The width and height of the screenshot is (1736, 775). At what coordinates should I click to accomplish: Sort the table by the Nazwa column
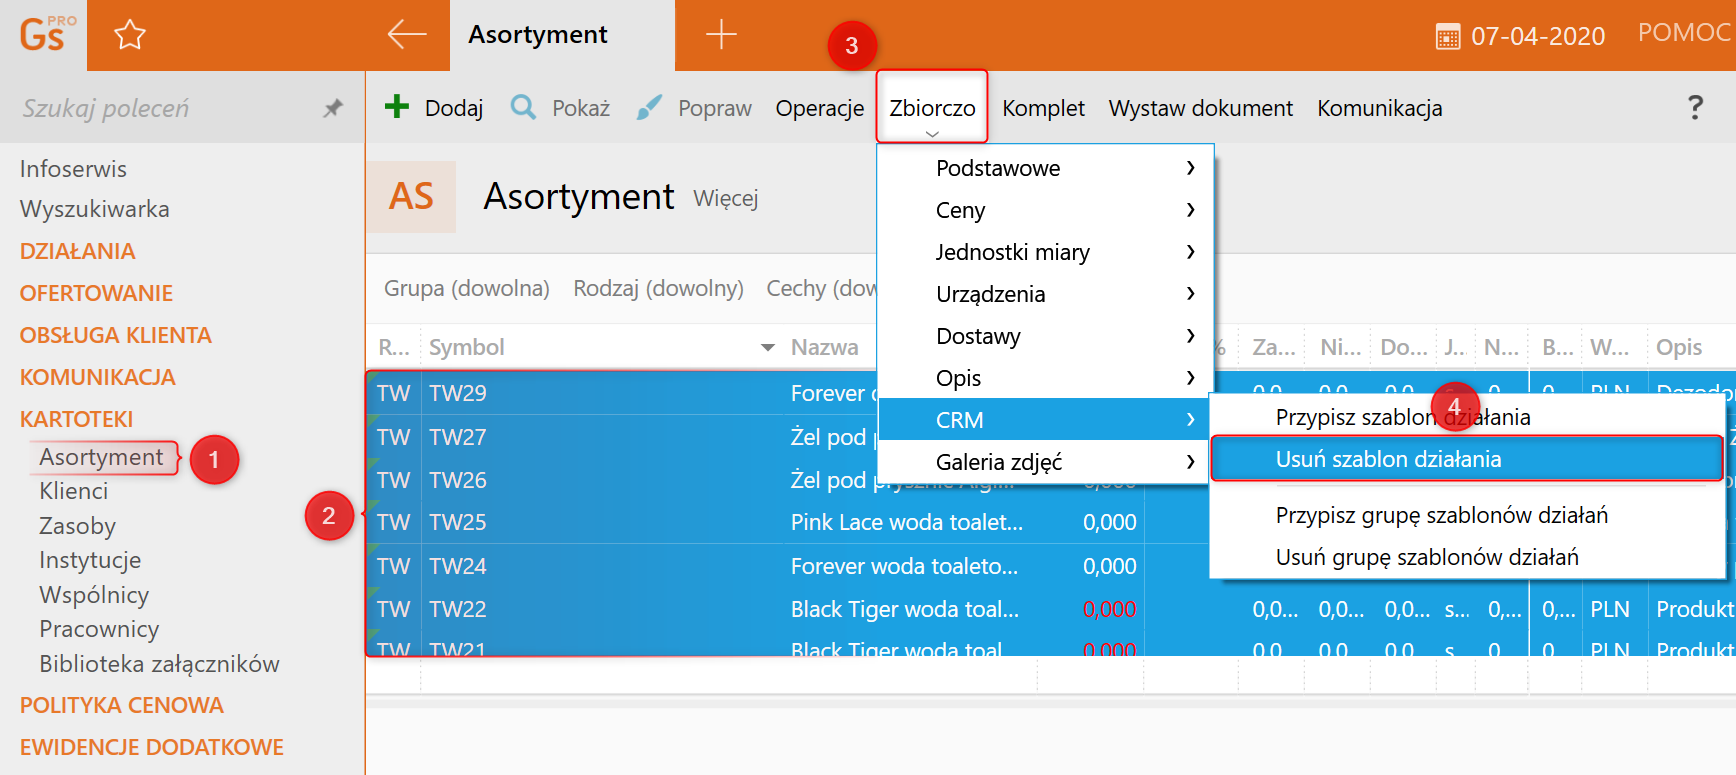[825, 347]
